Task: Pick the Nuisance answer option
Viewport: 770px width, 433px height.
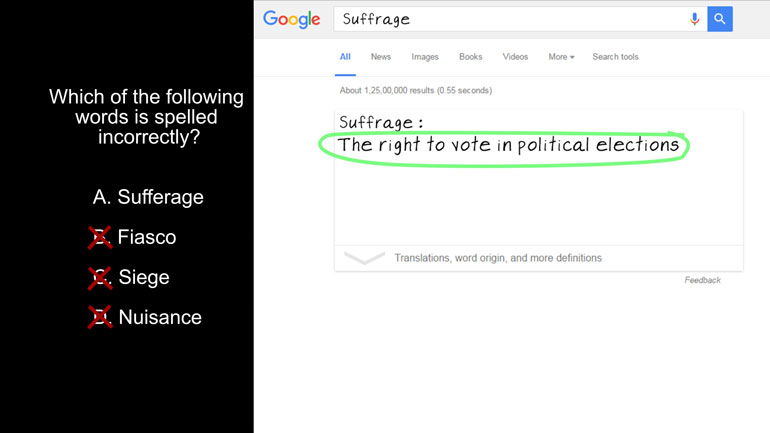Action: (160, 317)
